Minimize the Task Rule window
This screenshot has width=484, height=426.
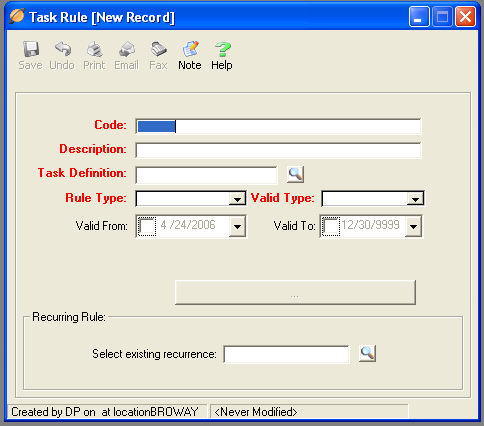tap(419, 16)
